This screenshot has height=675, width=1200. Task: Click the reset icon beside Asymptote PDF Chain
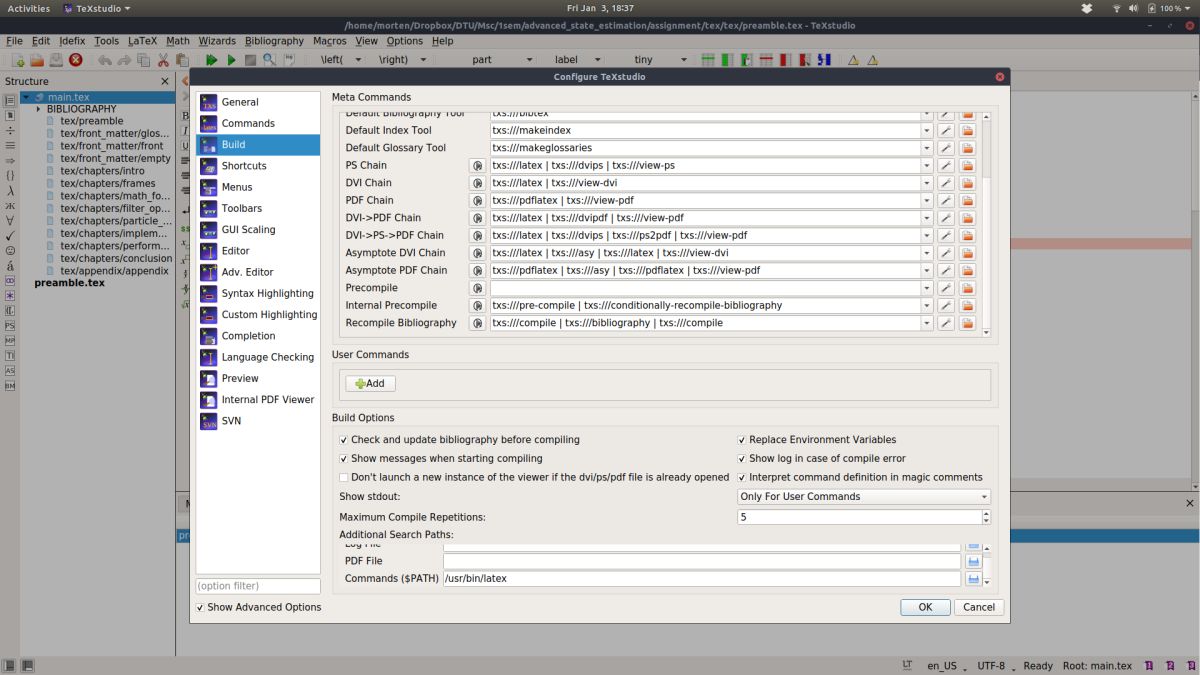[x=478, y=270]
